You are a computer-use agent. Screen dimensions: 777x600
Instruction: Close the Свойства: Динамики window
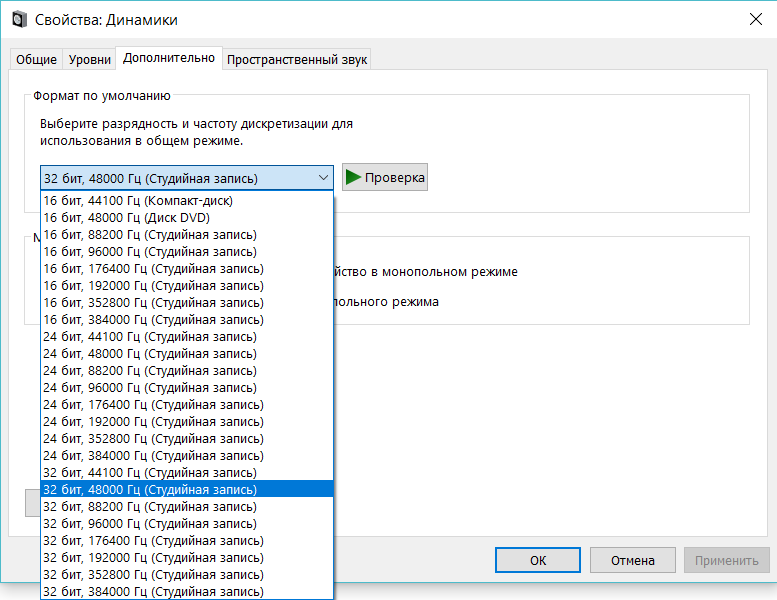[x=756, y=19]
